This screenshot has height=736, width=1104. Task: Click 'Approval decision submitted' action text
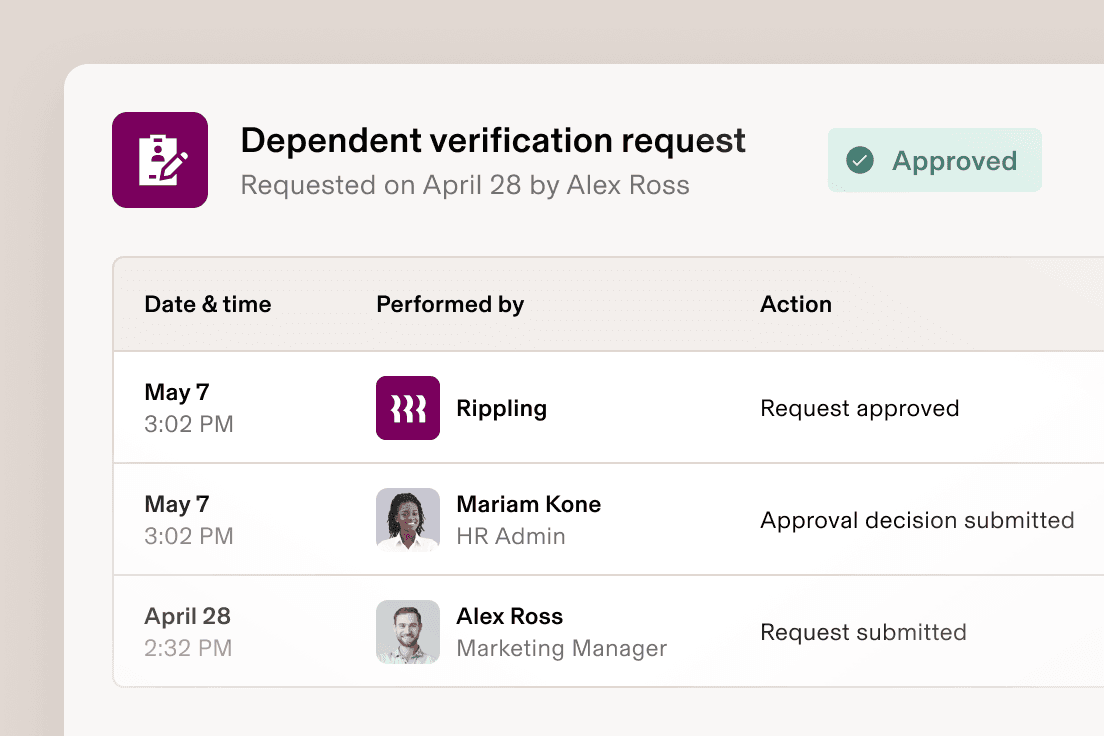pos(917,520)
